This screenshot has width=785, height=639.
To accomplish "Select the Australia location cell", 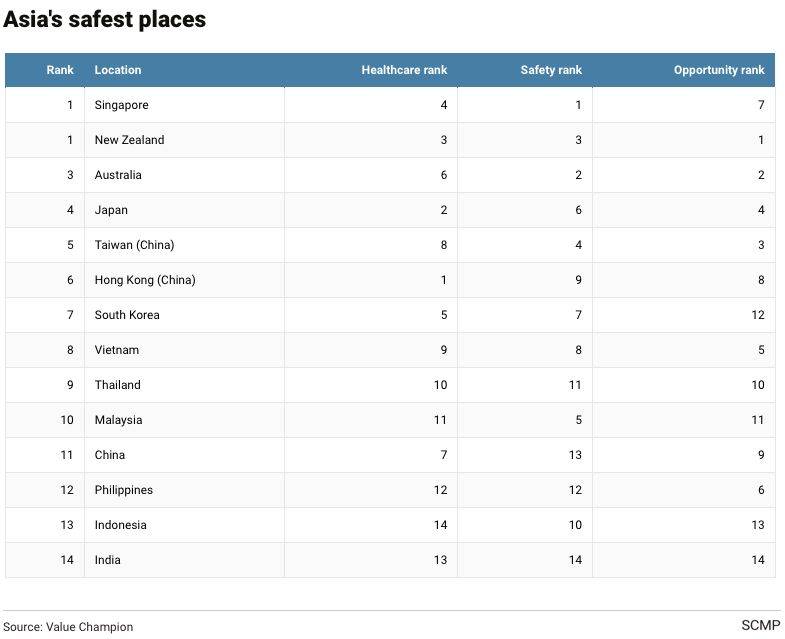I will 118,175.
